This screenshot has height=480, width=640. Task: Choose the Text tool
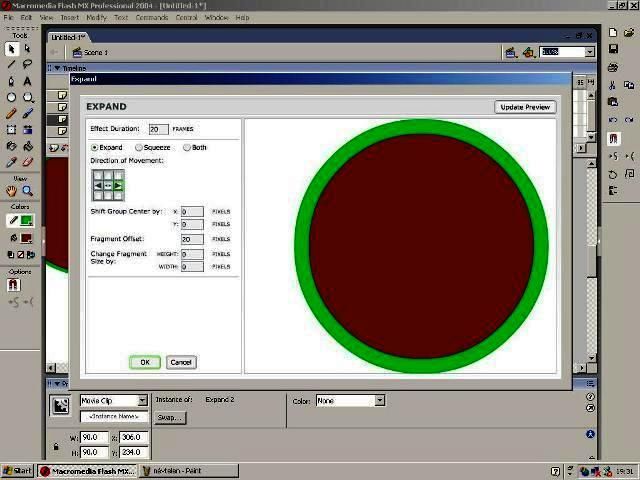(27, 81)
